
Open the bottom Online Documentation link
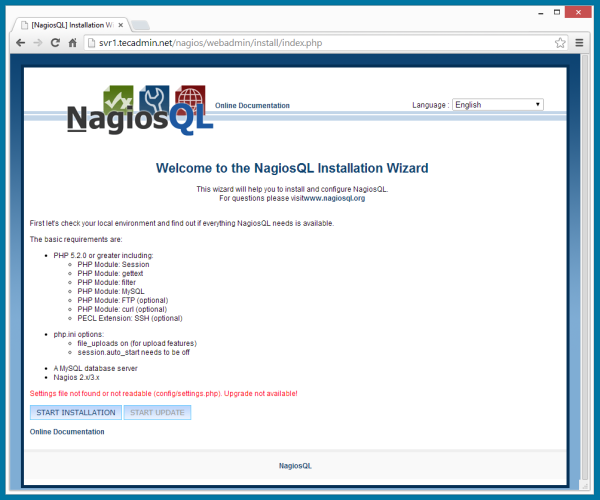point(67,432)
